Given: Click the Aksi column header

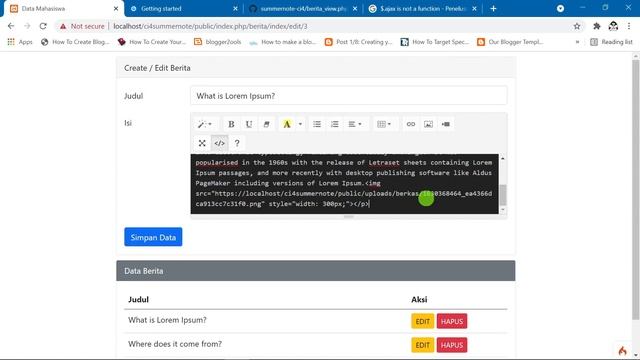Looking at the screenshot, I should coord(419,299).
